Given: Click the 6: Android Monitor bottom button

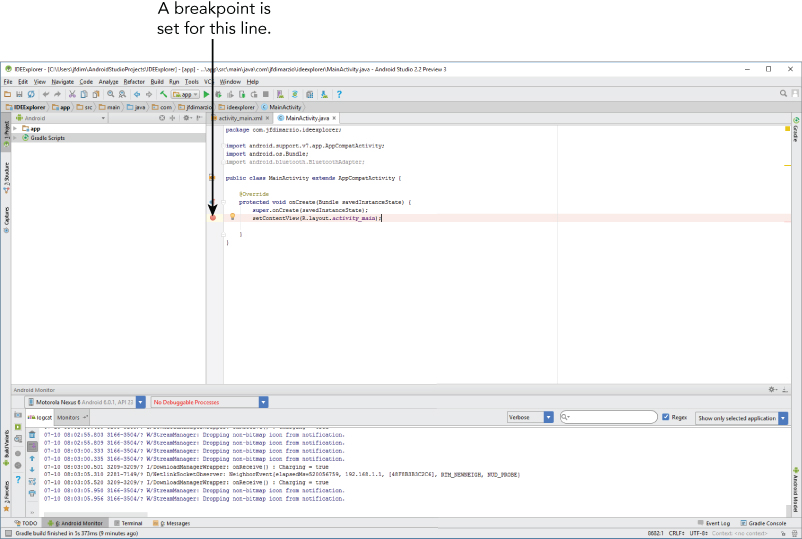Looking at the screenshot, I should (76, 523).
